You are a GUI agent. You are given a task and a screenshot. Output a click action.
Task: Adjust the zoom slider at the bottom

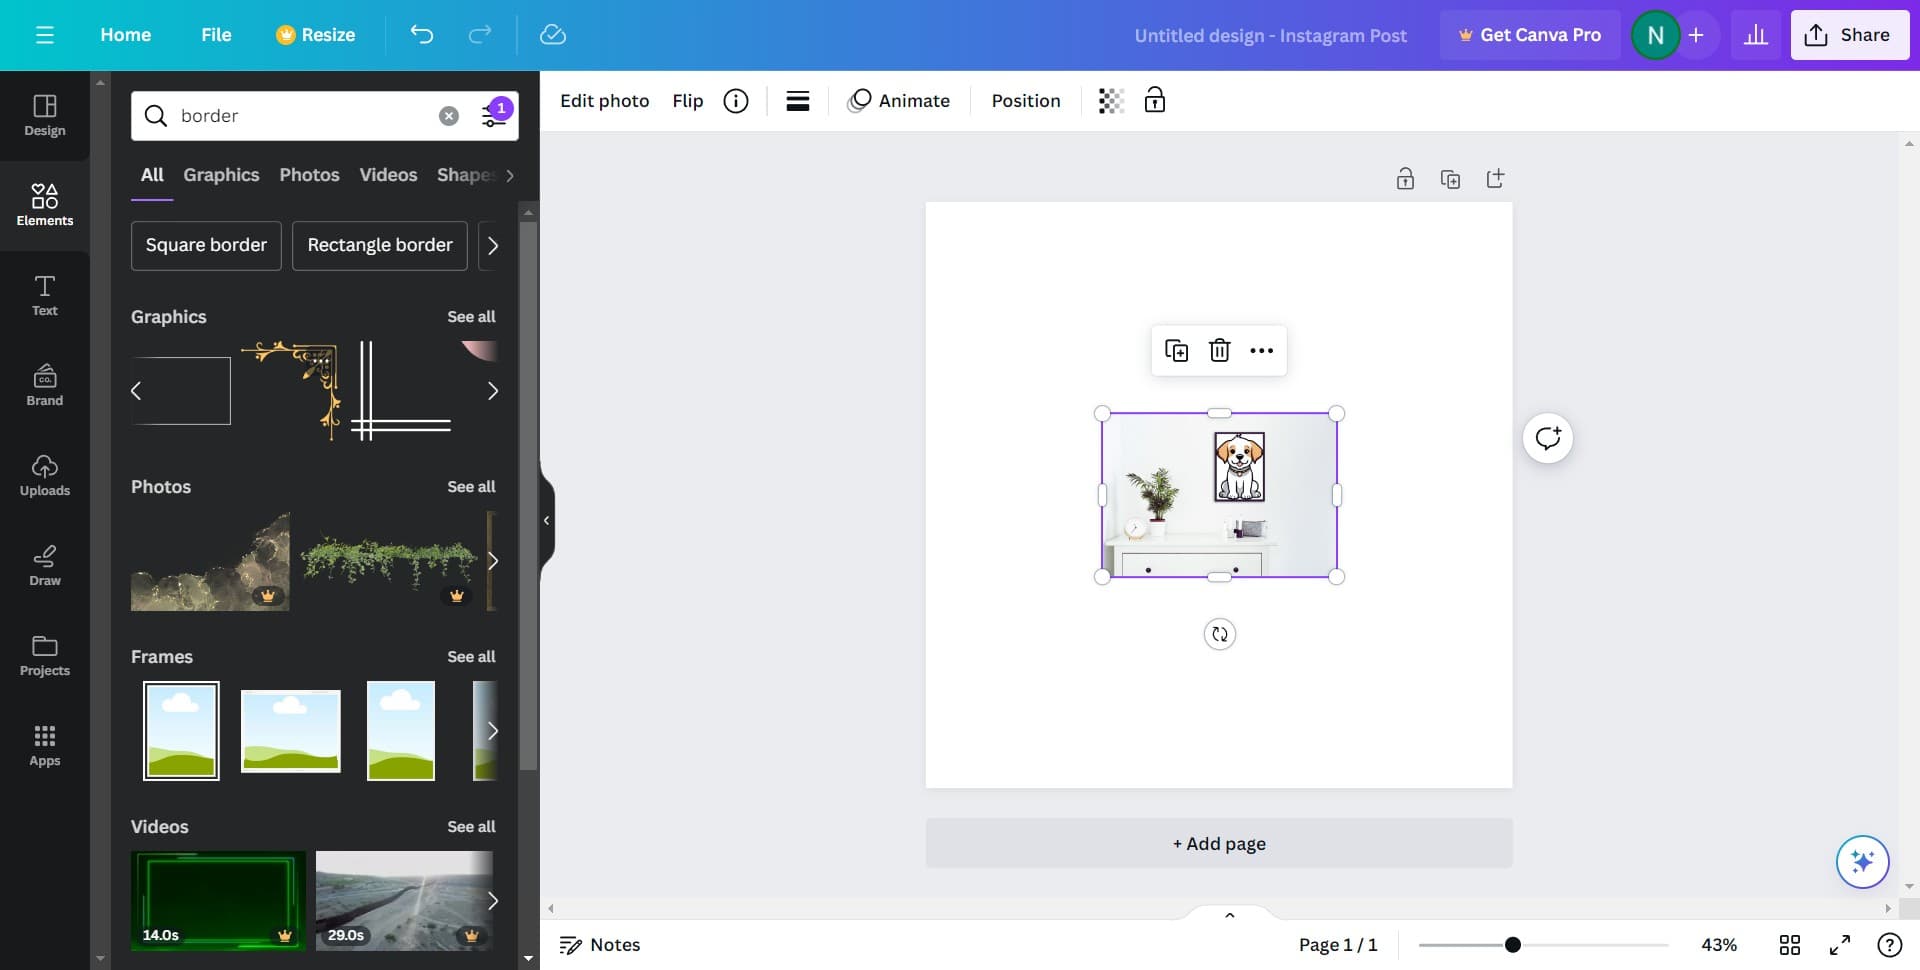point(1513,943)
